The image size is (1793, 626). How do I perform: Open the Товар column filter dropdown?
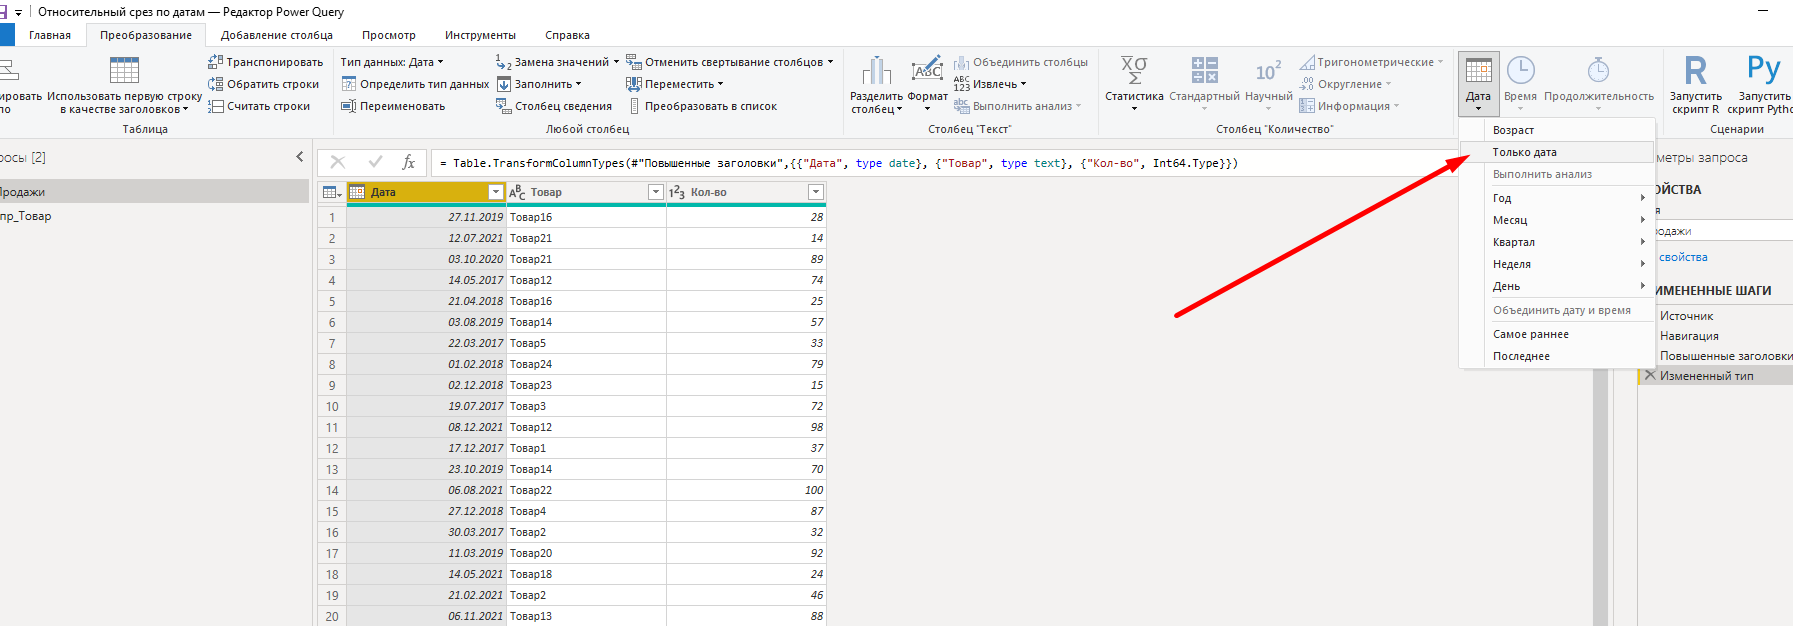click(656, 192)
